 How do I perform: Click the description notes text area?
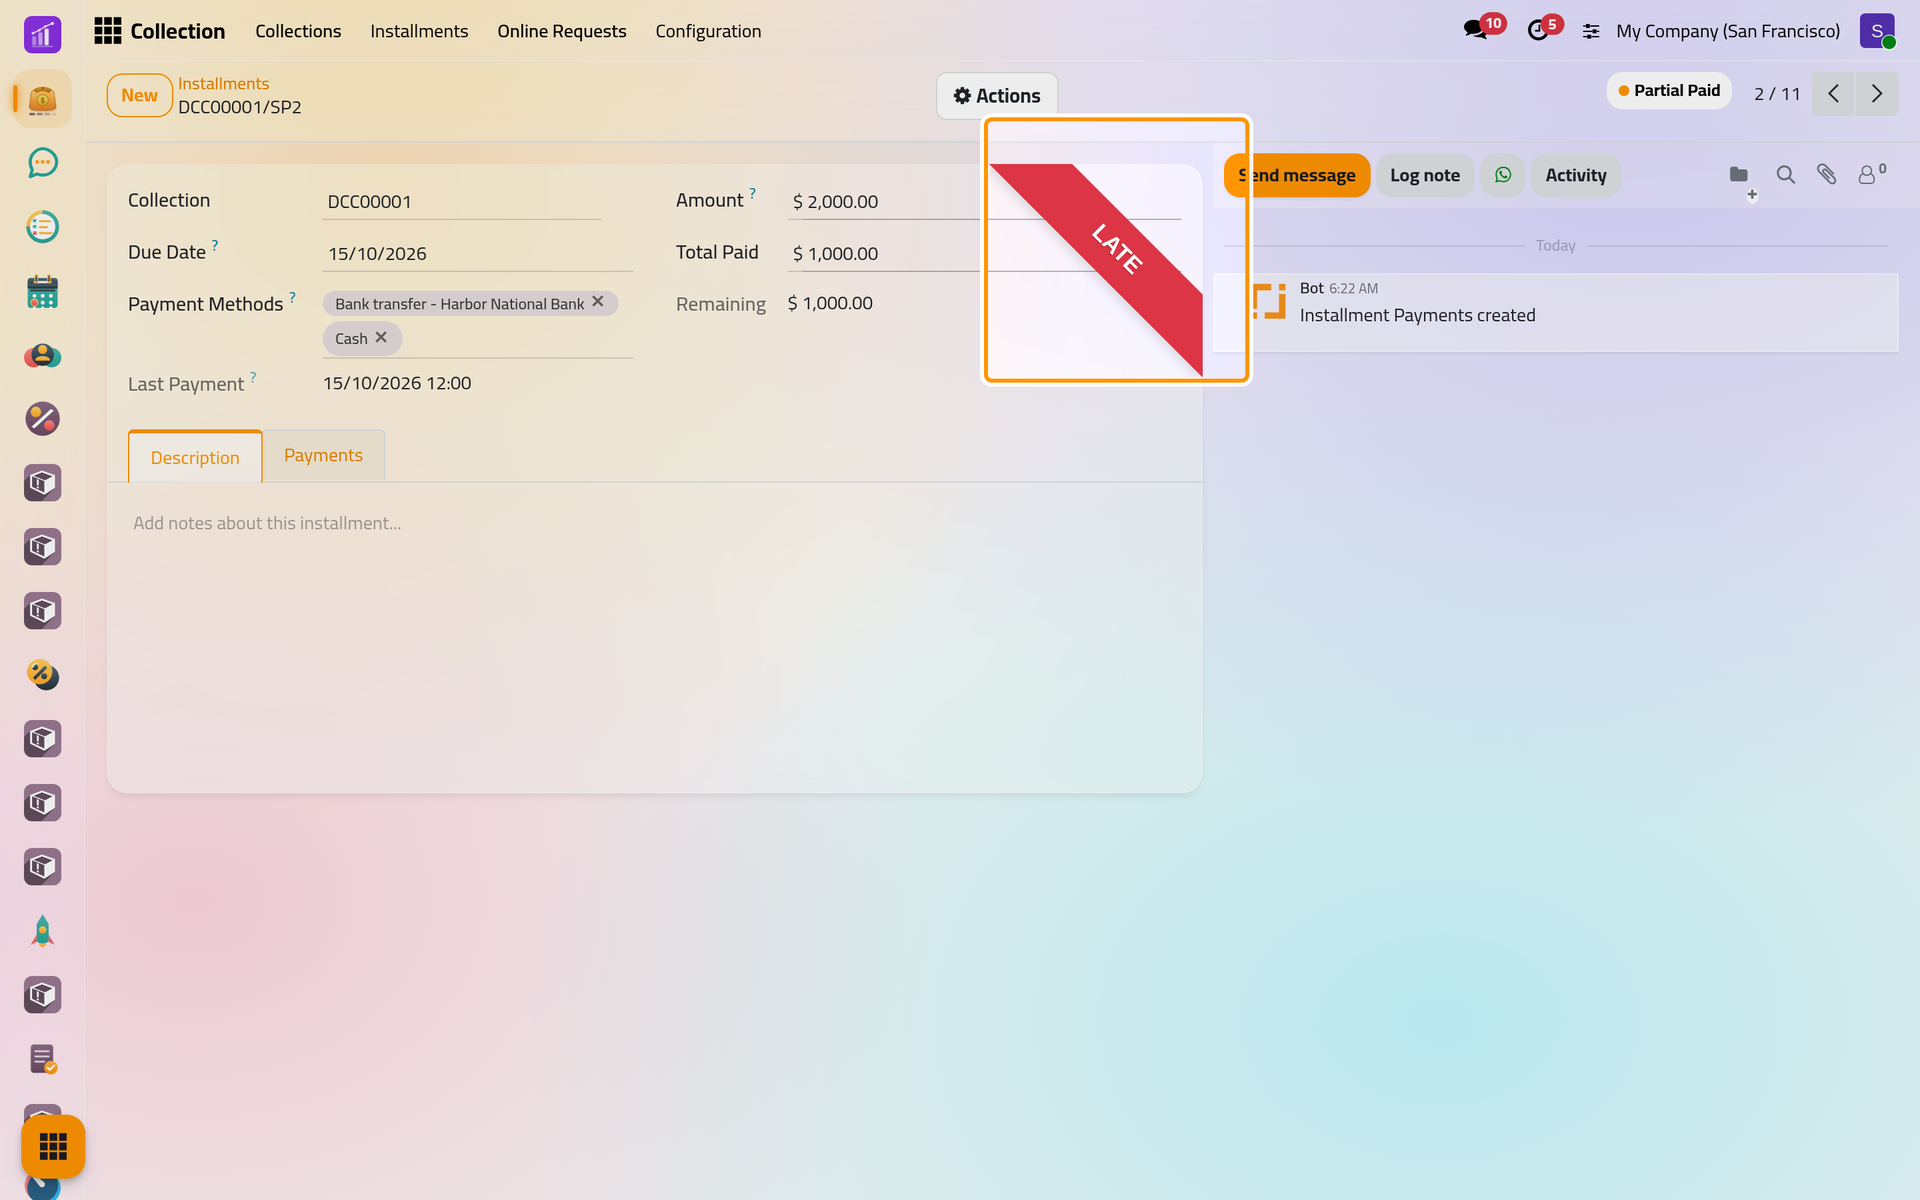point(654,523)
